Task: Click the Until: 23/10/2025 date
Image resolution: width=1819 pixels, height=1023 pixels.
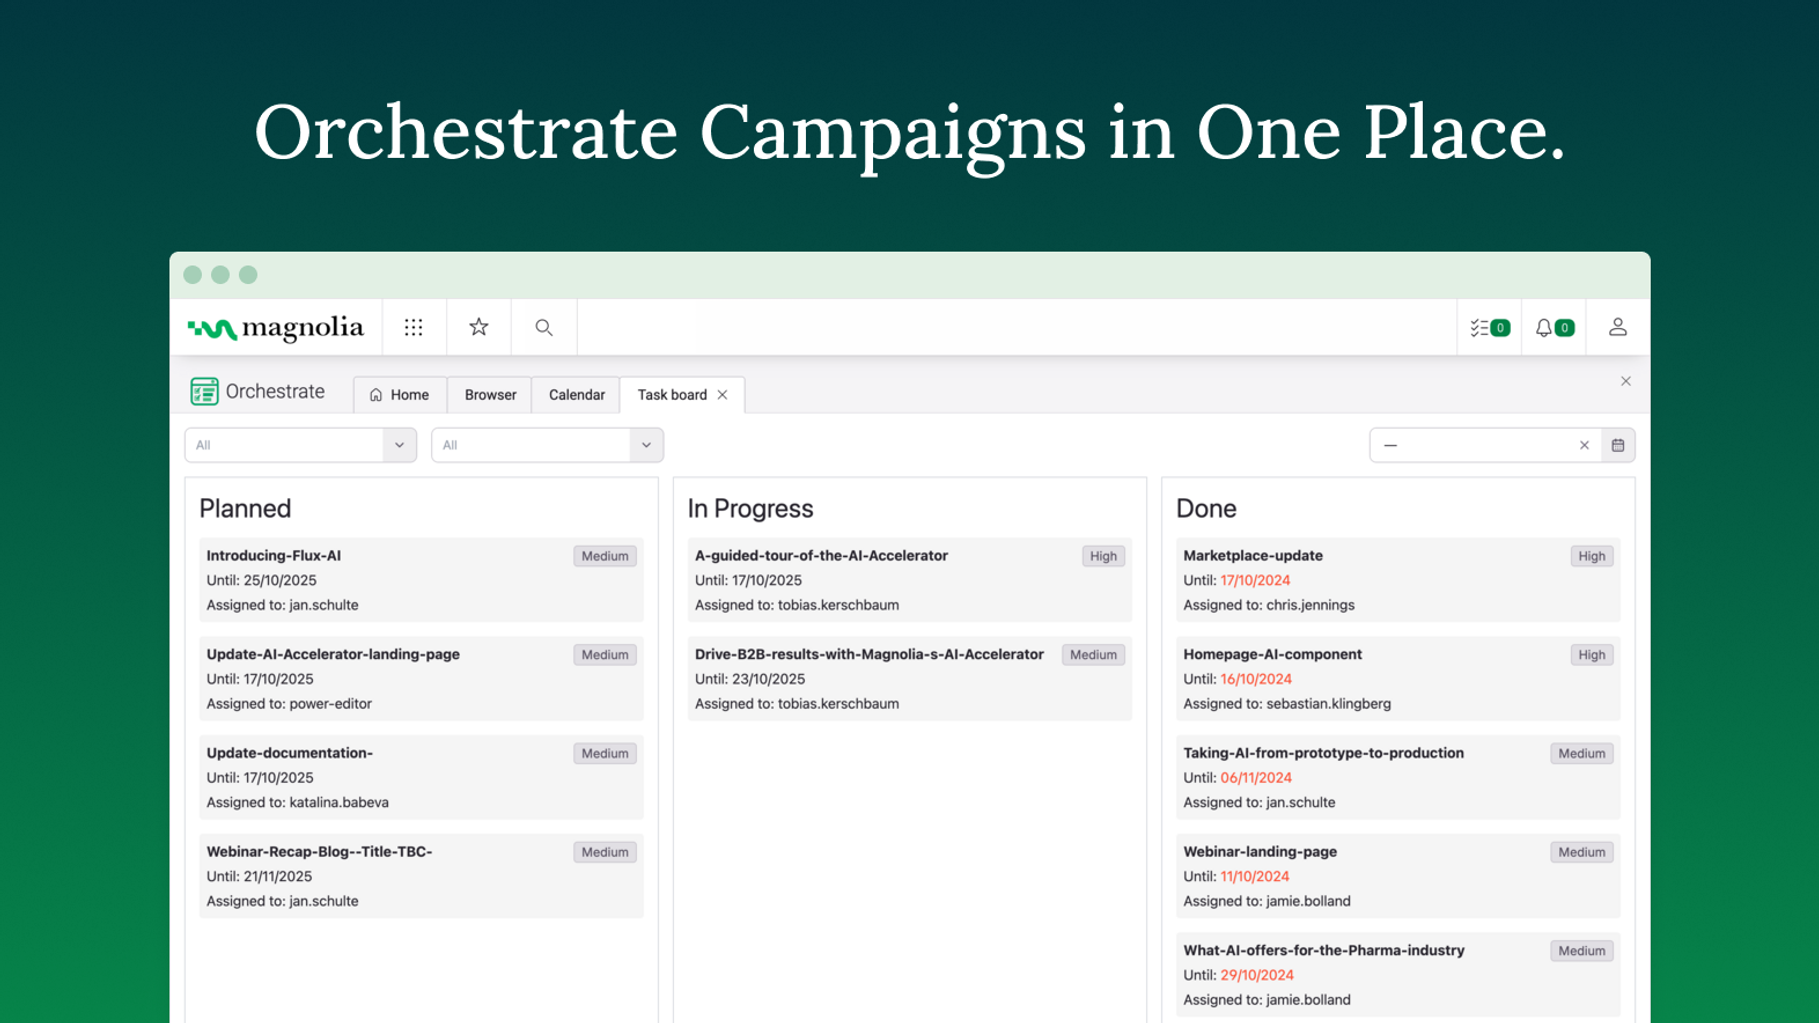Action: (x=750, y=679)
